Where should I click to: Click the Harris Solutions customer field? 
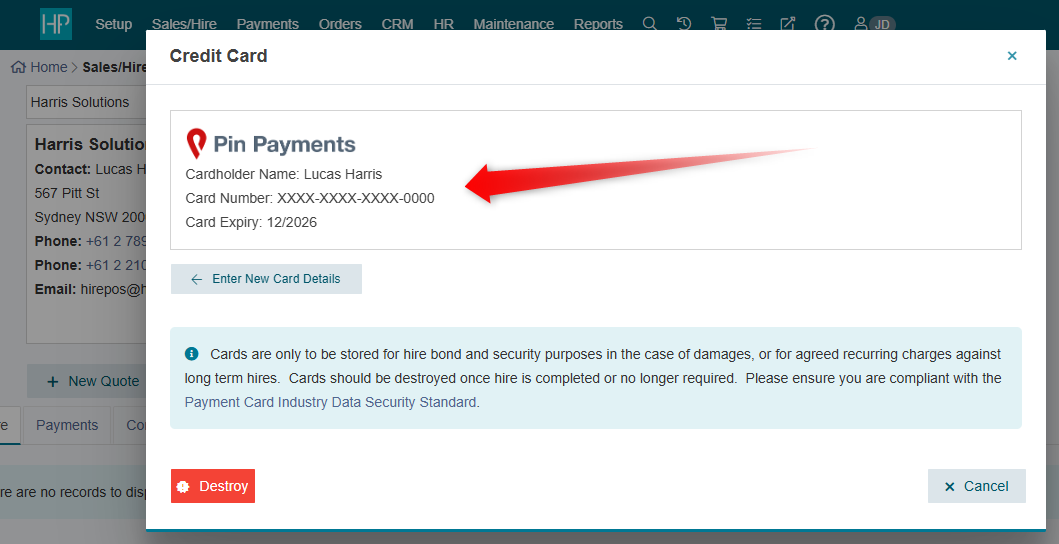[86, 102]
